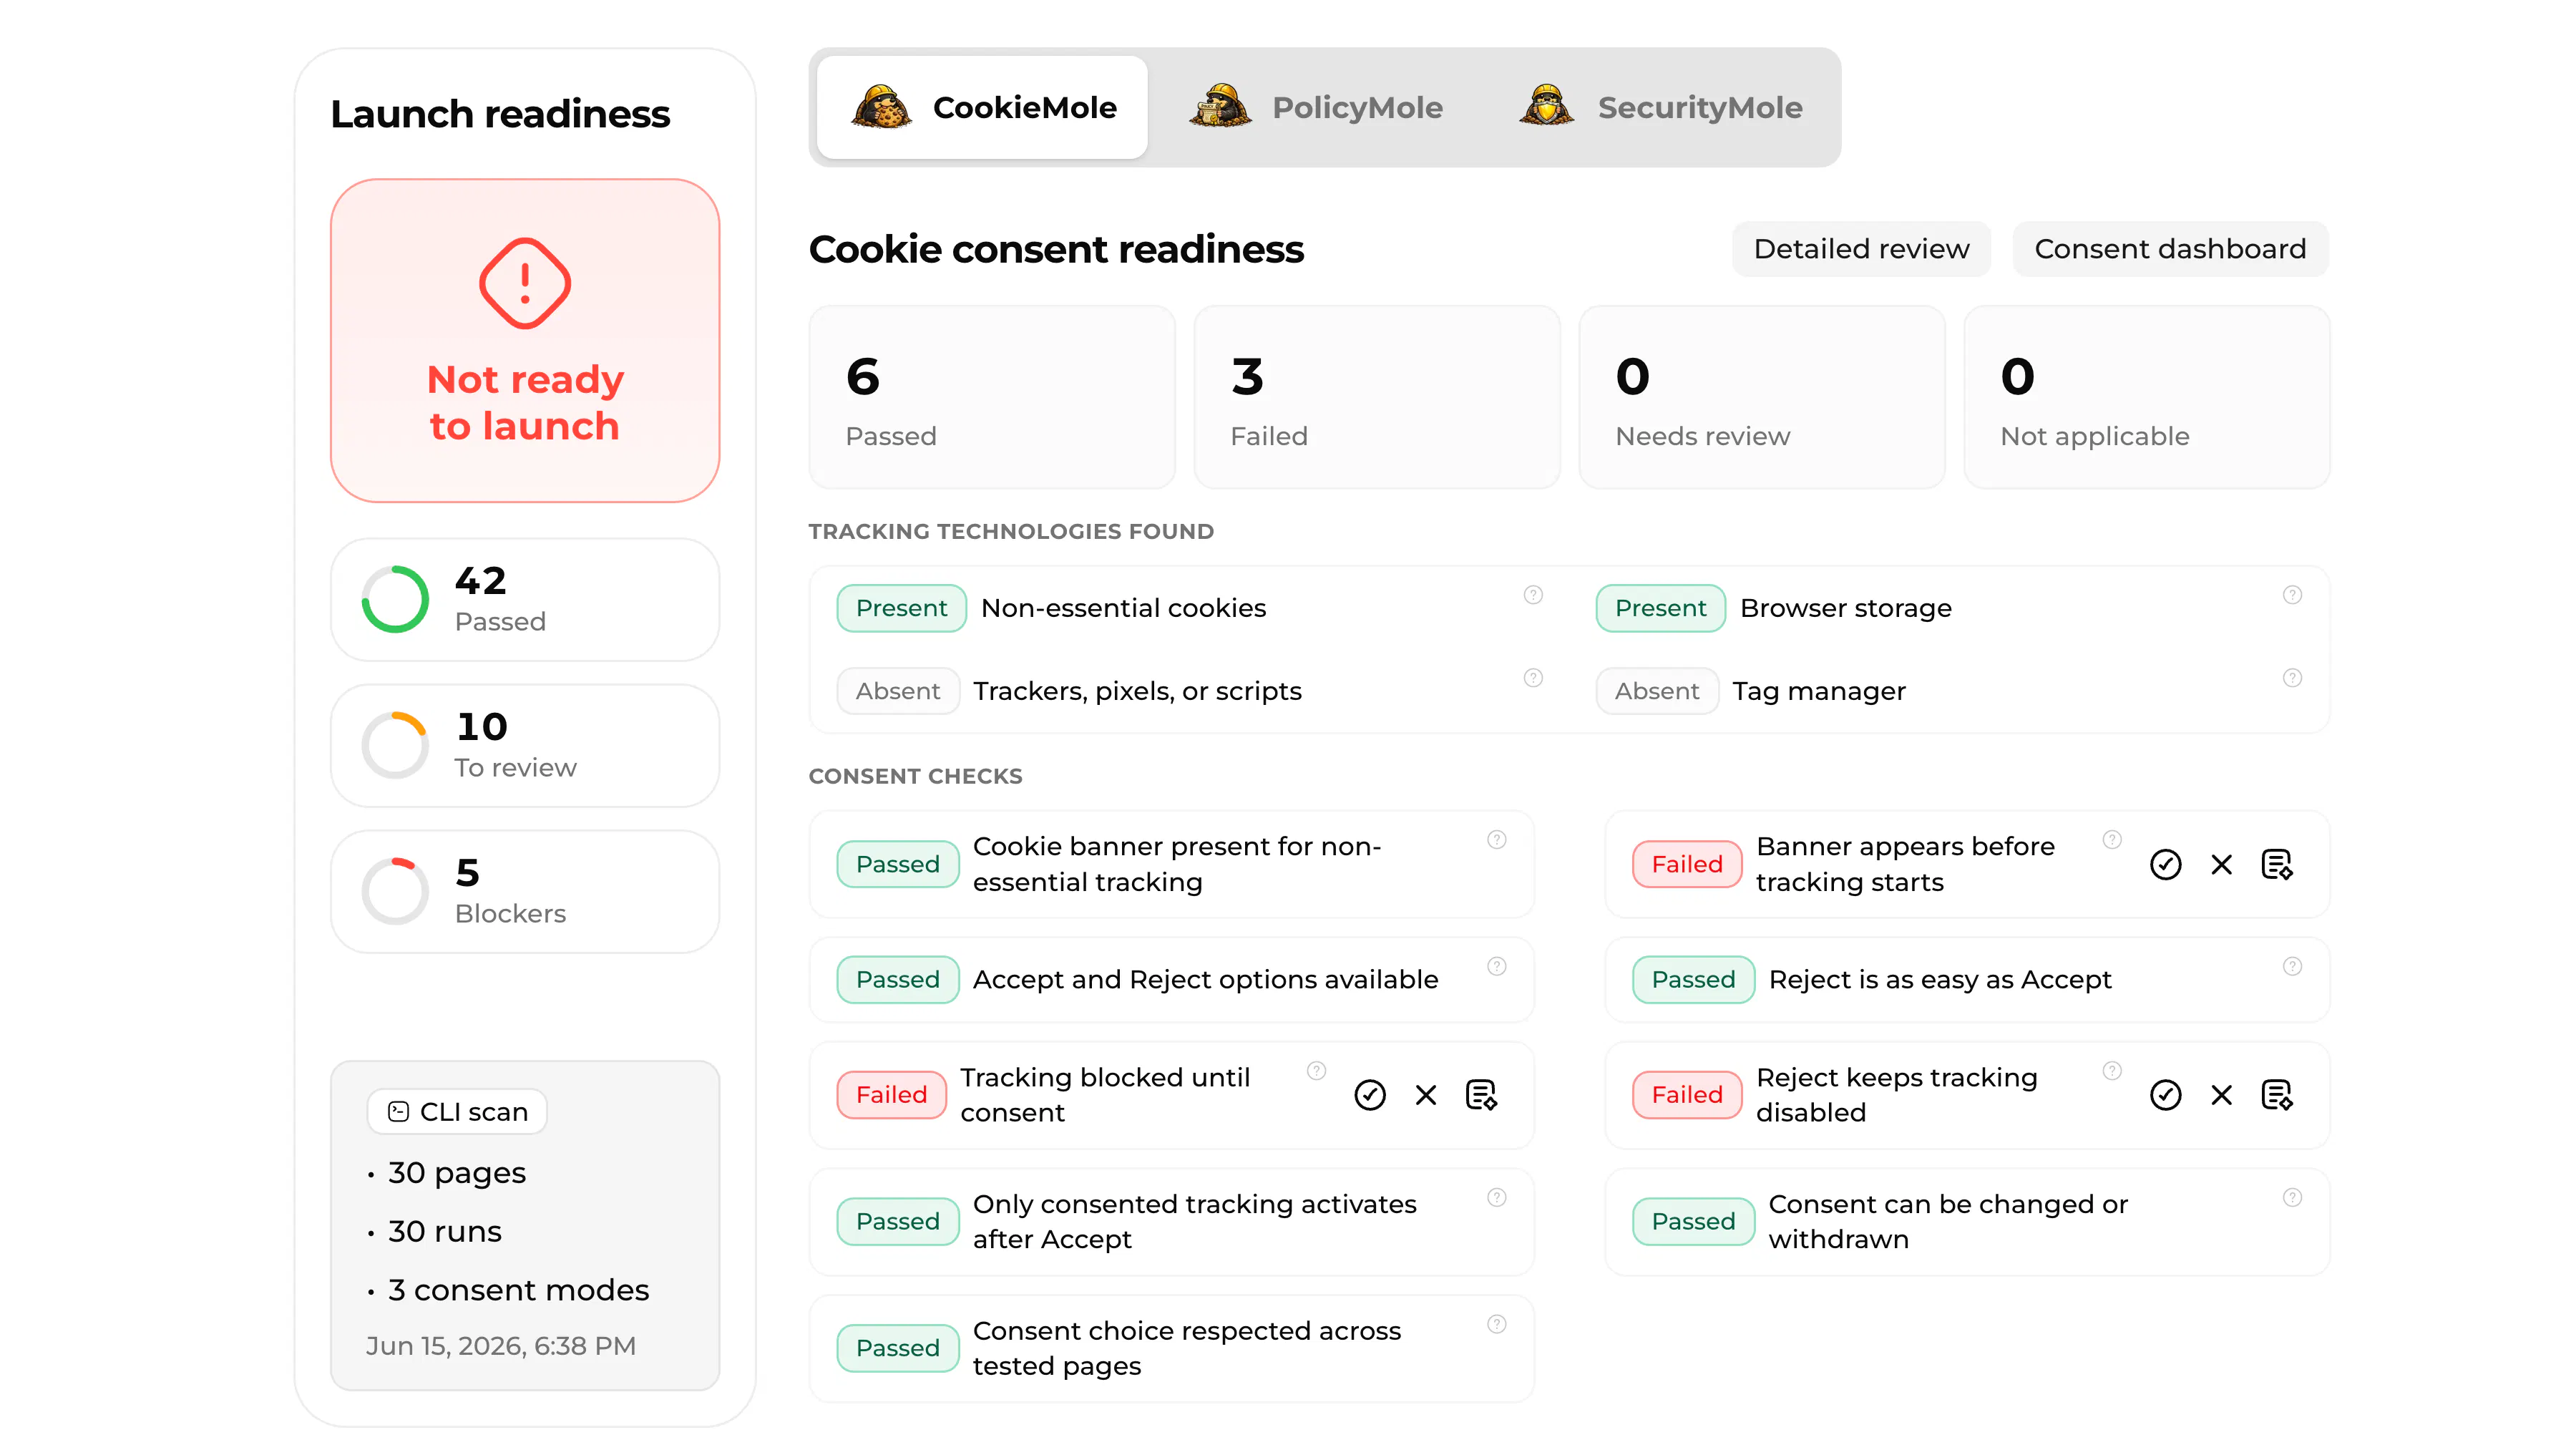This screenshot has height=1450, width=2576.
Task: Add note to Banner appears before tracking starts
Action: click(x=2277, y=865)
